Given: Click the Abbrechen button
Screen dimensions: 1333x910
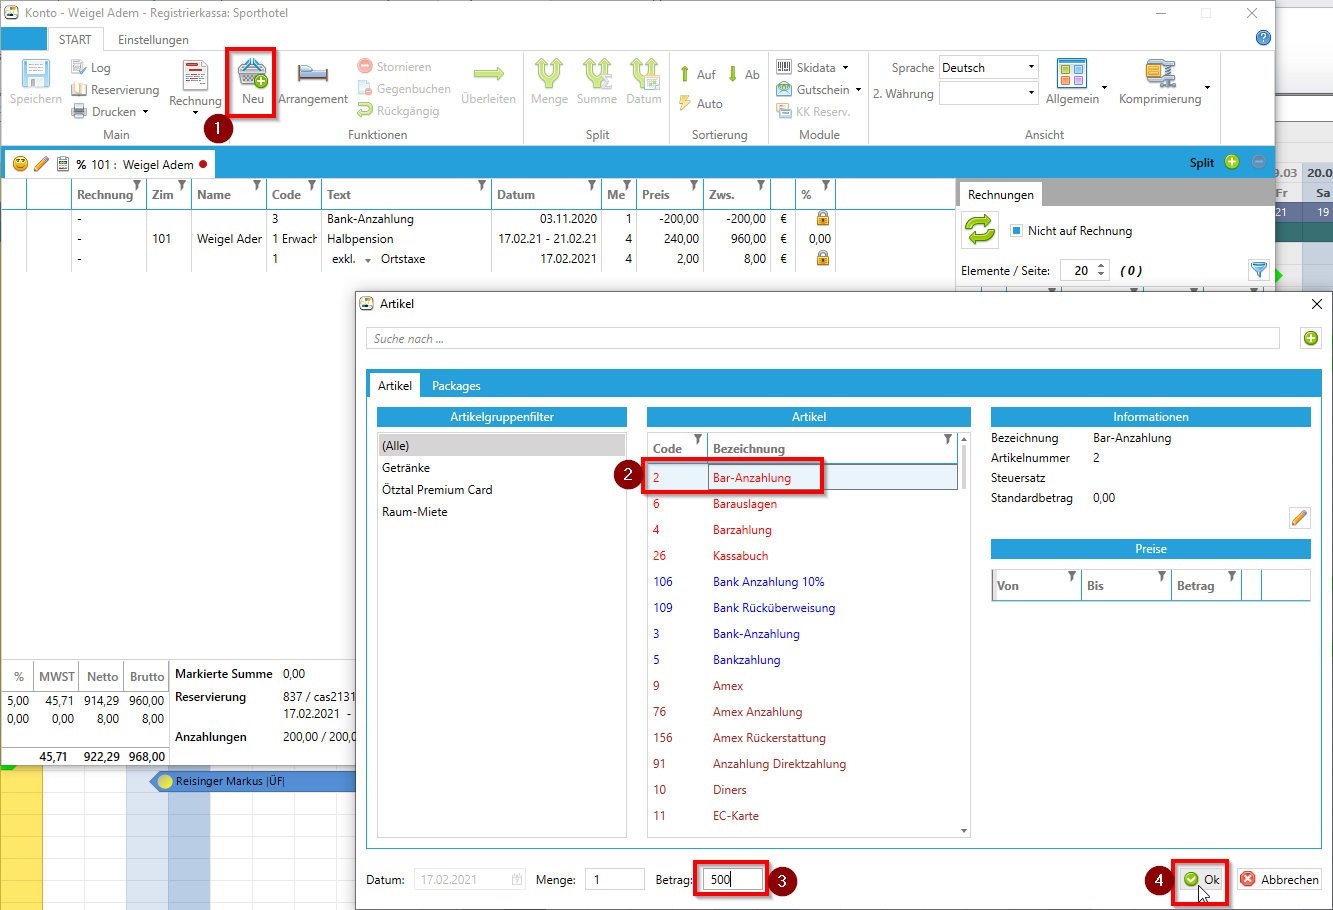Looking at the screenshot, I should [1279, 880].
